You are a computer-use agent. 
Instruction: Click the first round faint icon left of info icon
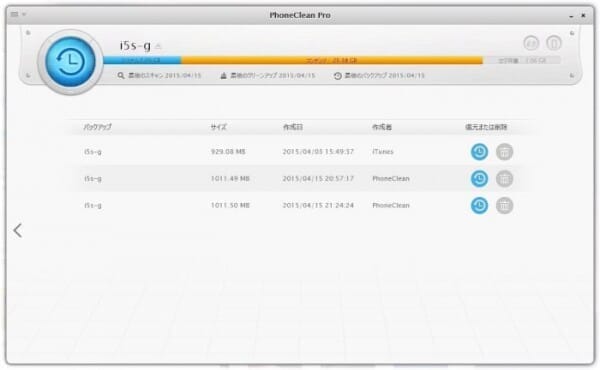point(531,43)
